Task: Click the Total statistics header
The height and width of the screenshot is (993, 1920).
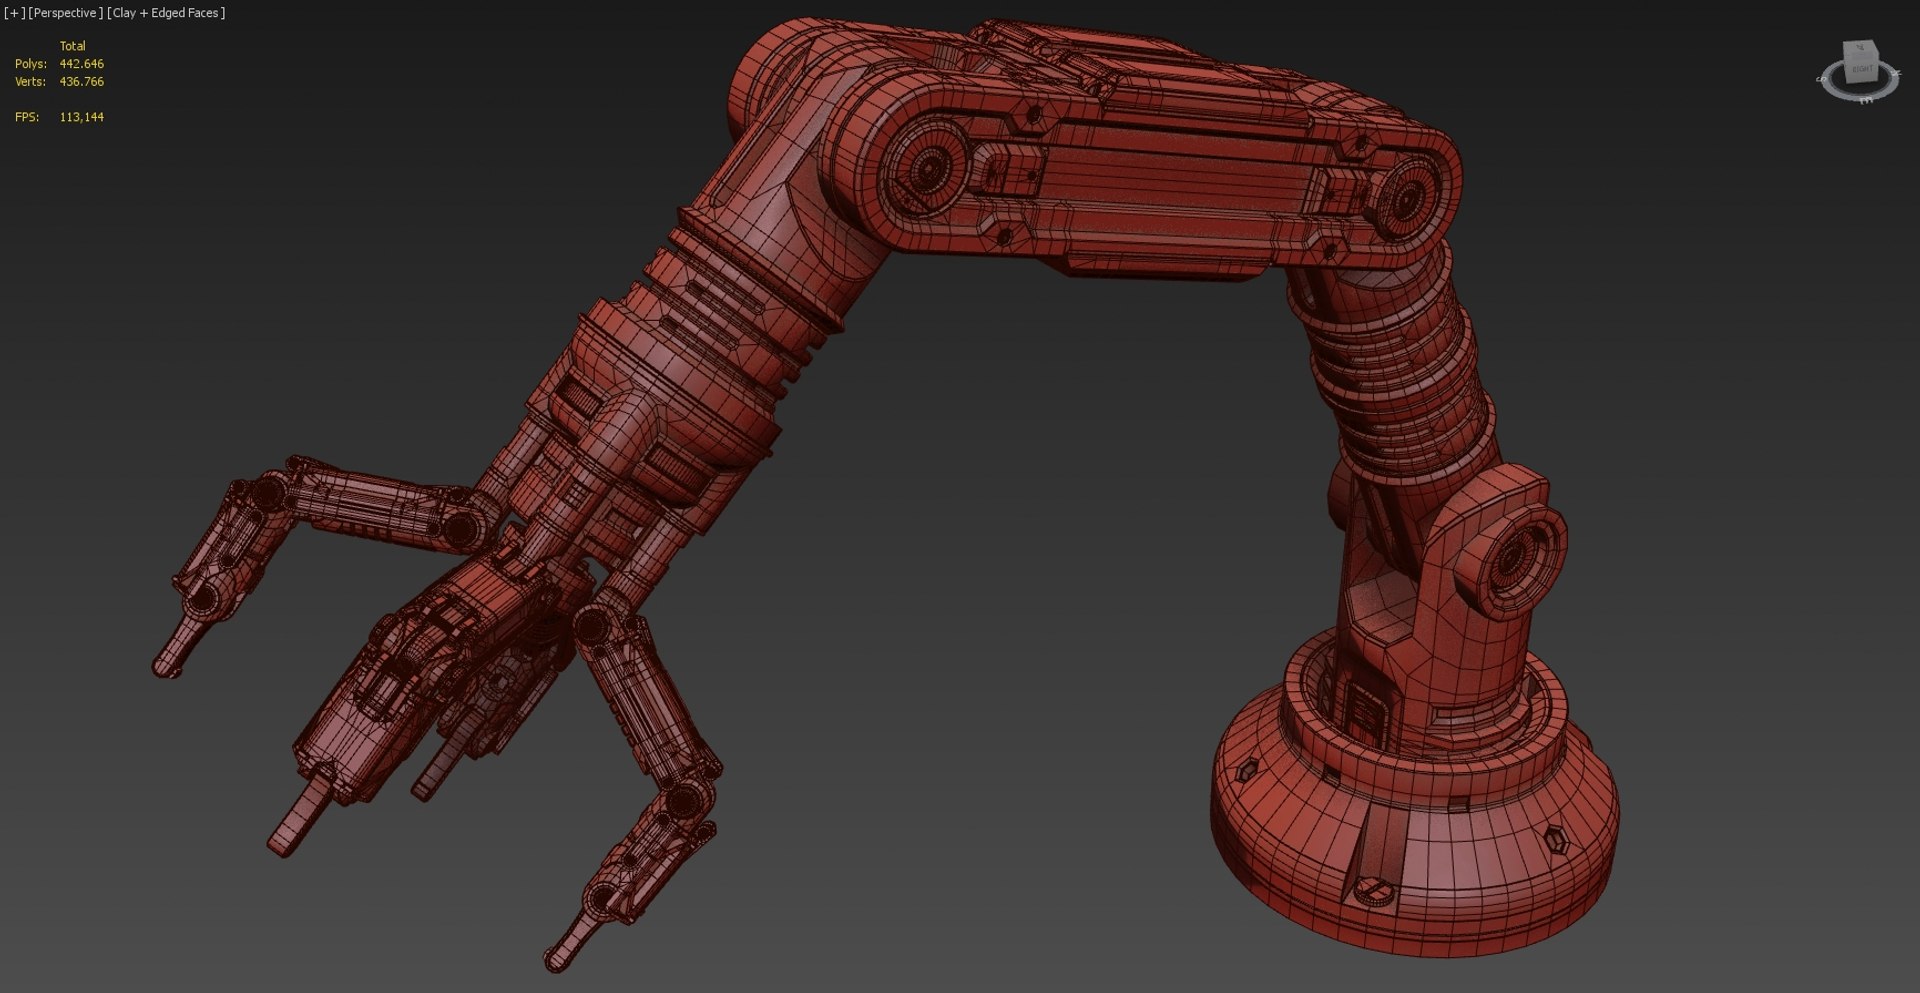Action: (73, 46)
